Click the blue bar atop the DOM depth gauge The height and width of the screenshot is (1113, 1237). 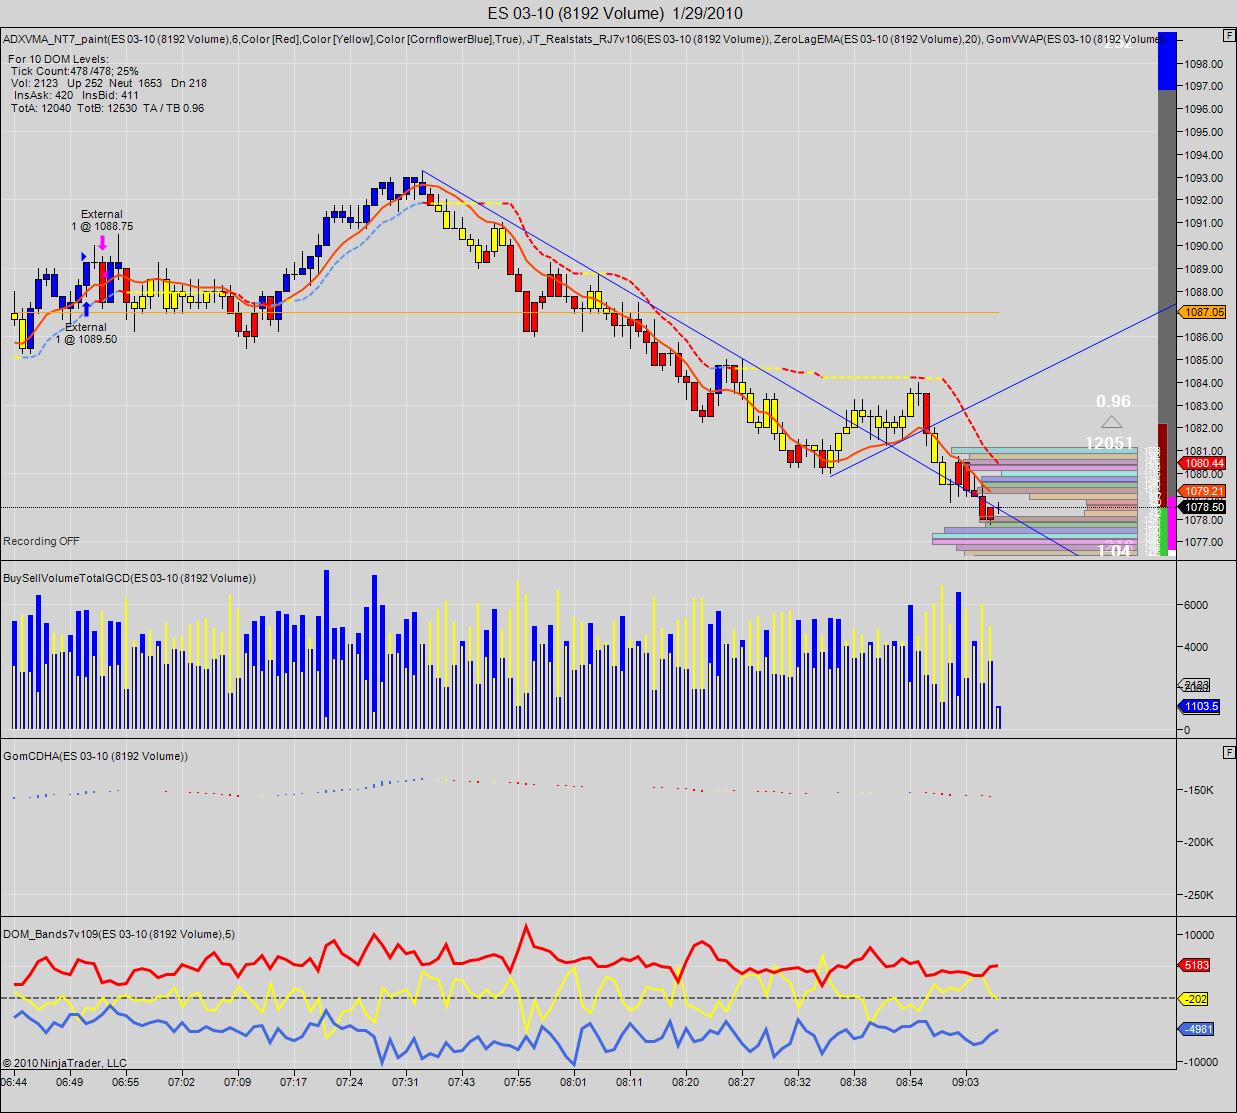click(x=1166, y=62)
